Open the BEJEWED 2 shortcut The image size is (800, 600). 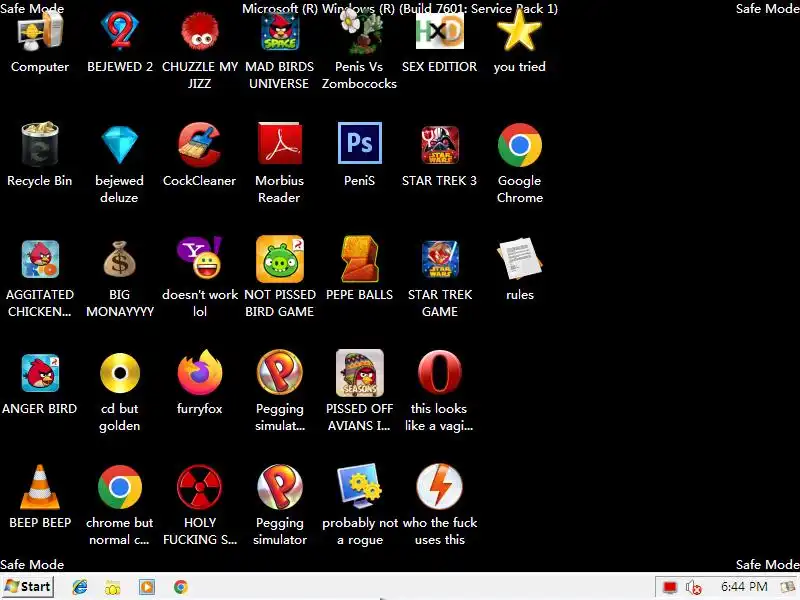coord(120,32)
